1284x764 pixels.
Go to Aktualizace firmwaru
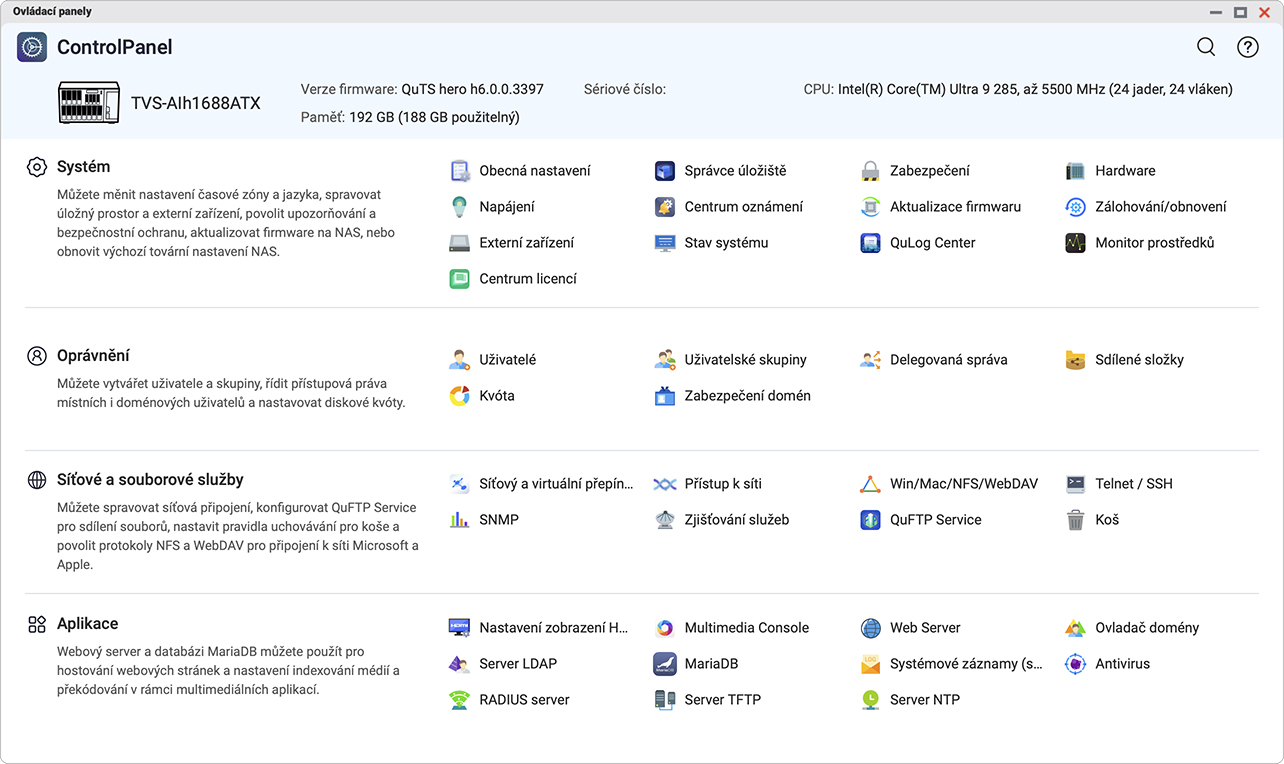click(954, 207)
